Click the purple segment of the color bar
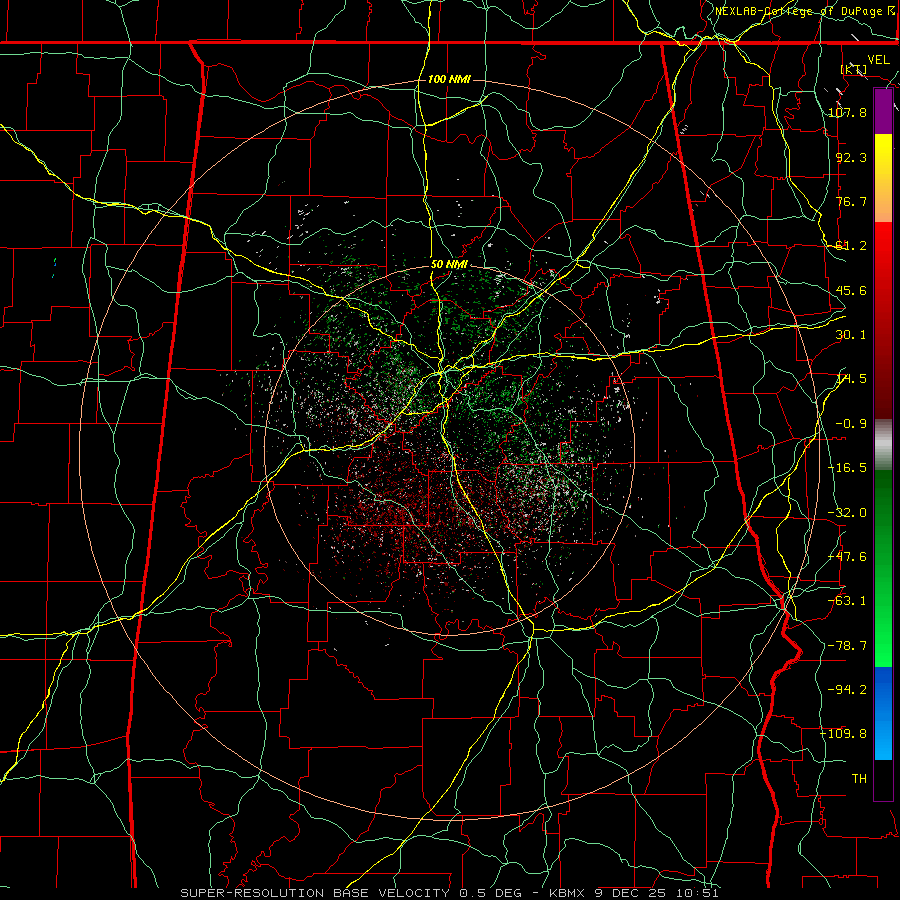900x900 pixels. pyautogui.click(x=883, y=112)
